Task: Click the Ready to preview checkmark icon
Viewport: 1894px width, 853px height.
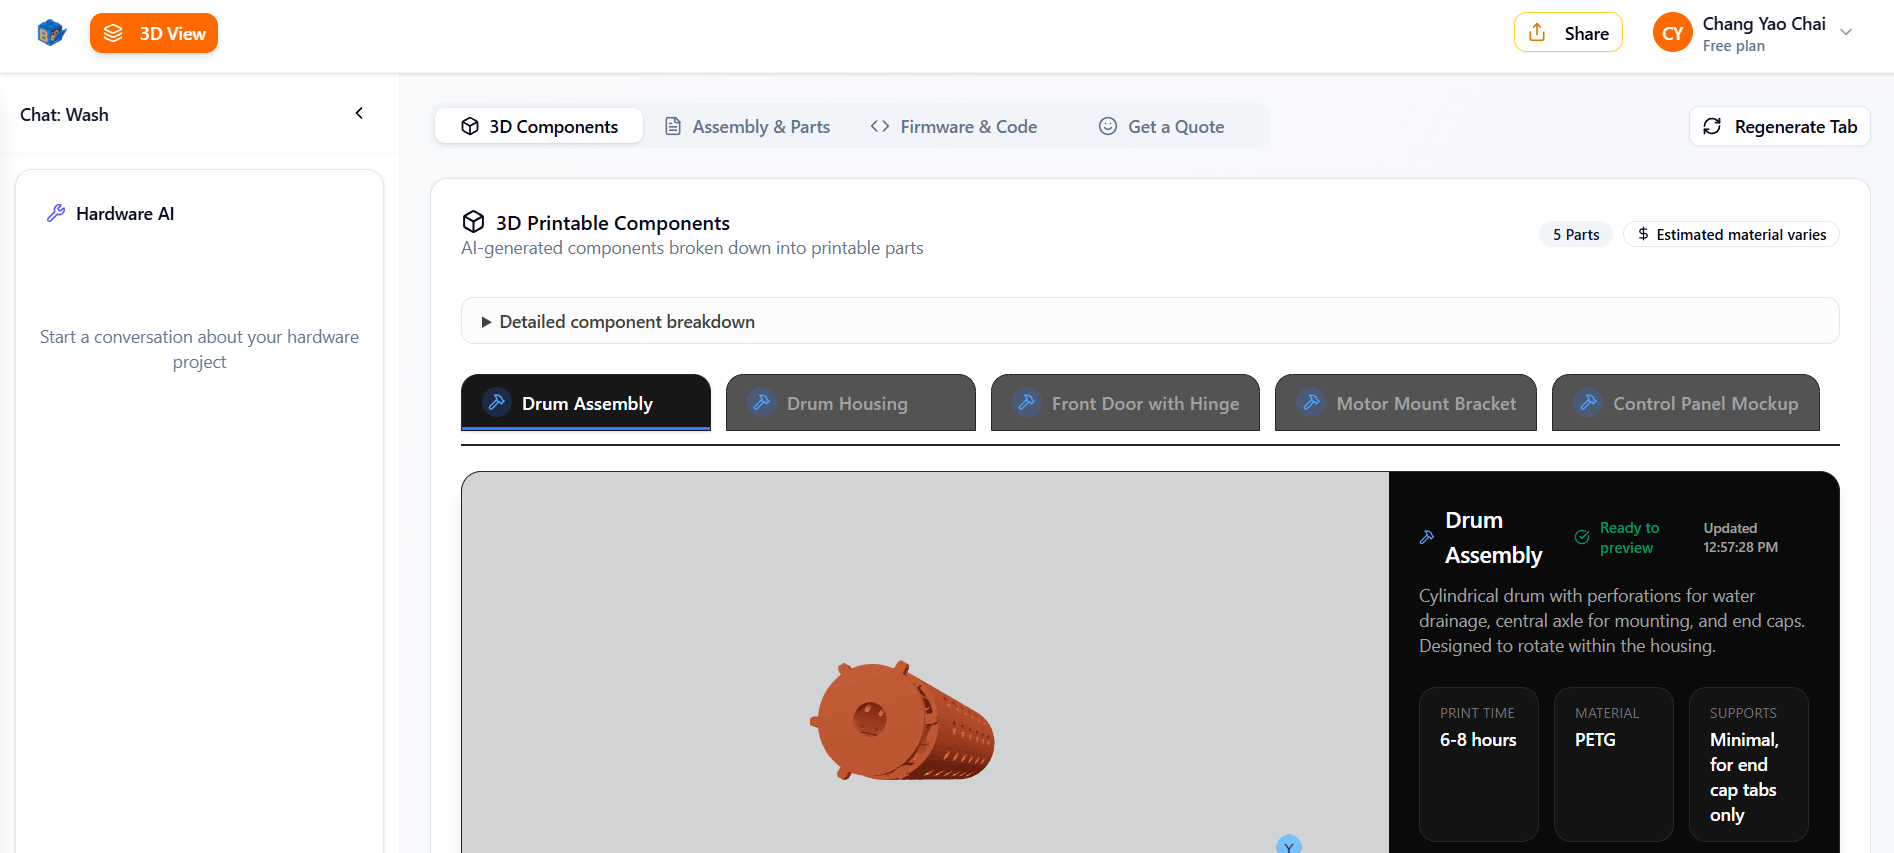Action: click(x=1582, y=537)
